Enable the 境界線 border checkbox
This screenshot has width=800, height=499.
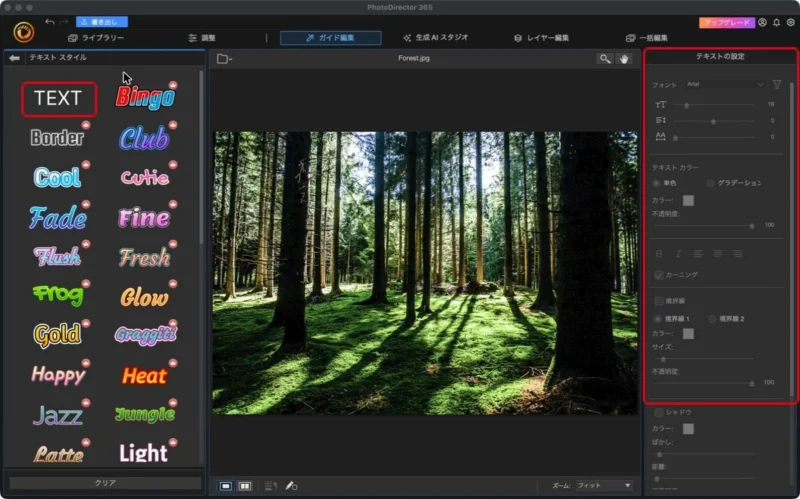point(659,301)
